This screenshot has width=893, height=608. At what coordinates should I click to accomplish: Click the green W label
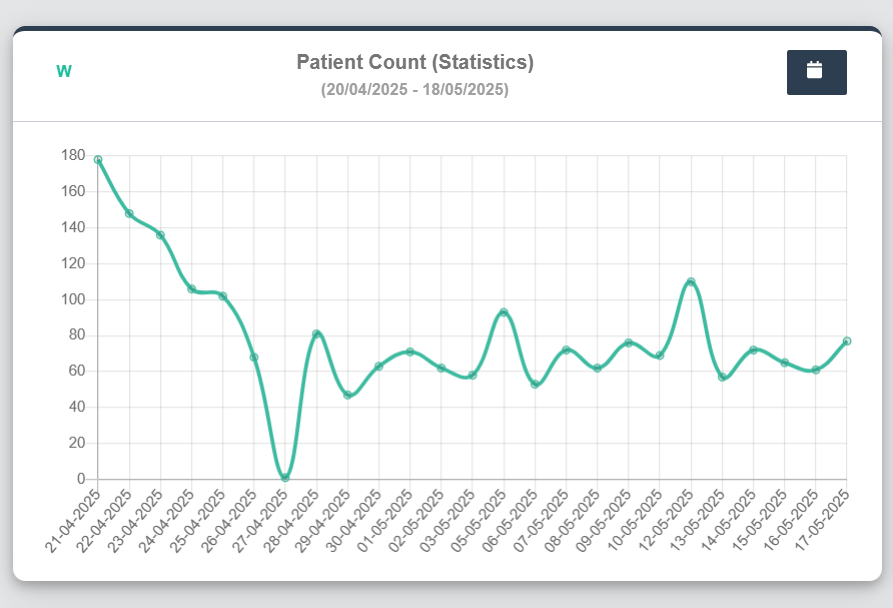64,71
